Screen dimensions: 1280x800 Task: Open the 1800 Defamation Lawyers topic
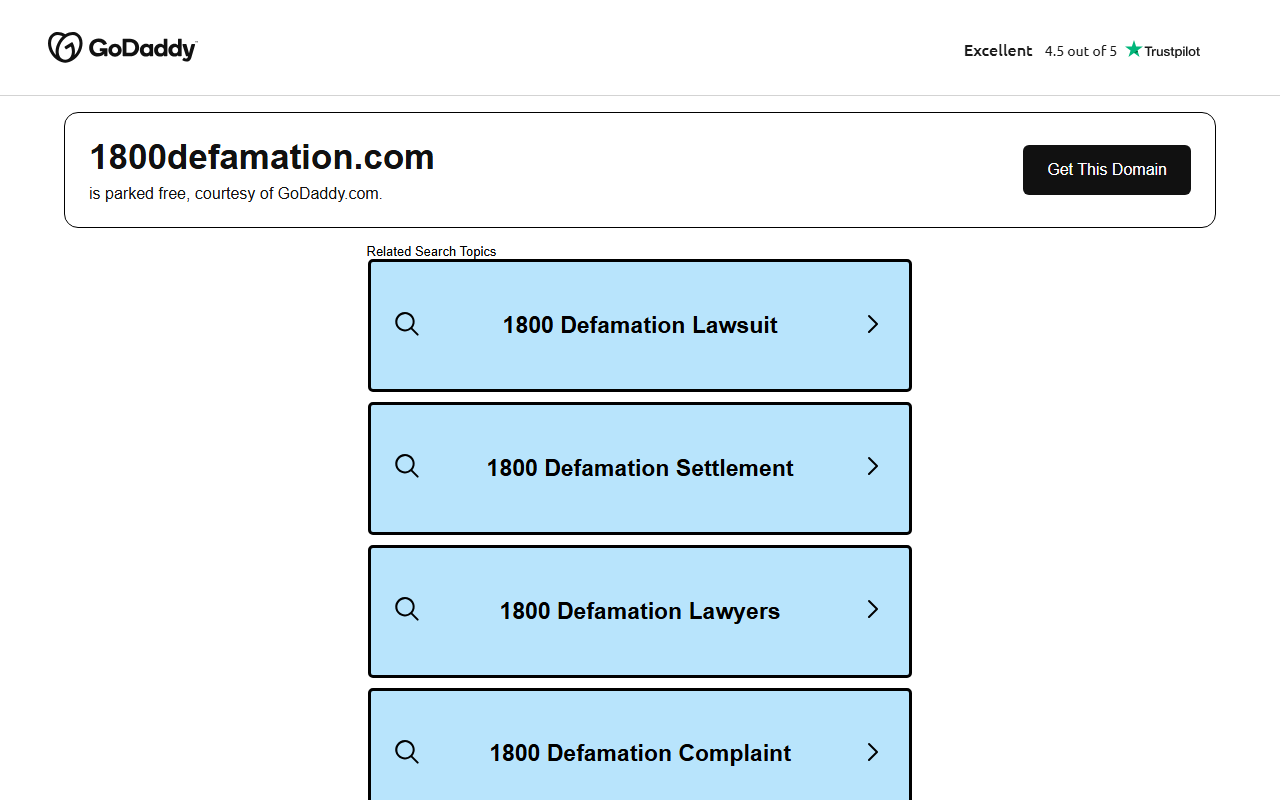[x=640, y=611]
